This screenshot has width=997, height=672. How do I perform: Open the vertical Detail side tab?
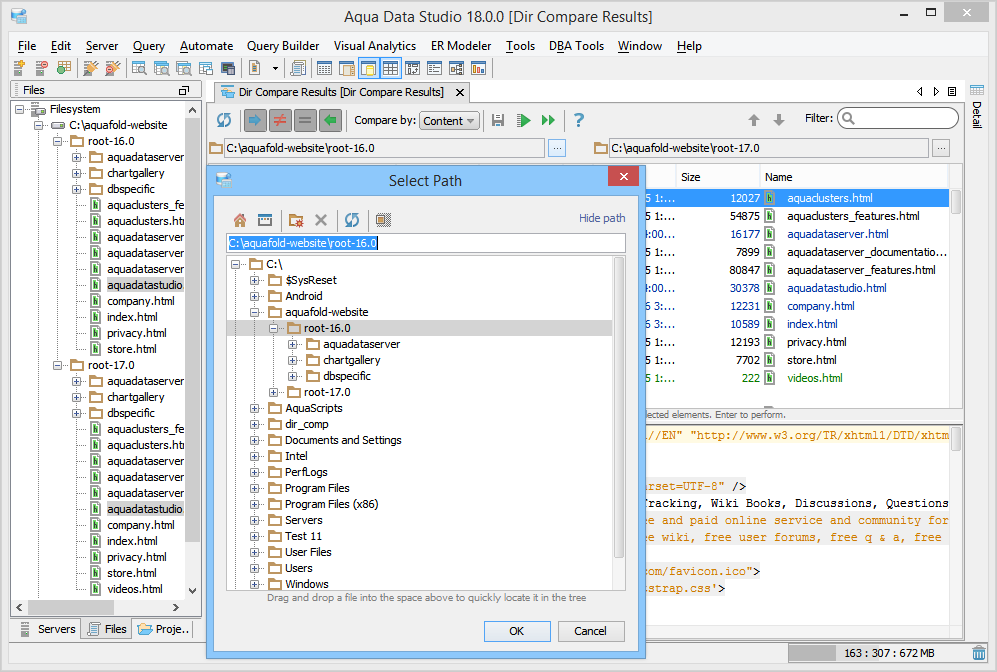(x=977, y=106)
